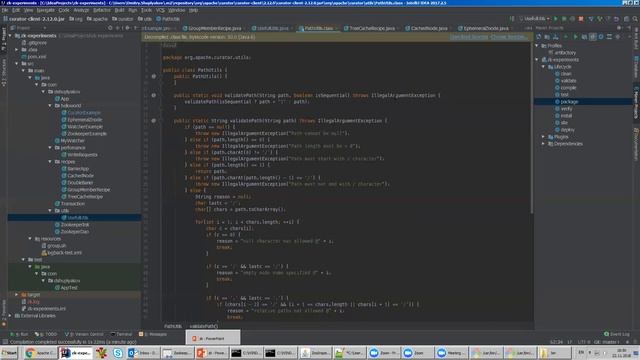
Task: Select install goal in Maven Lifecycle
Action: 566,116
